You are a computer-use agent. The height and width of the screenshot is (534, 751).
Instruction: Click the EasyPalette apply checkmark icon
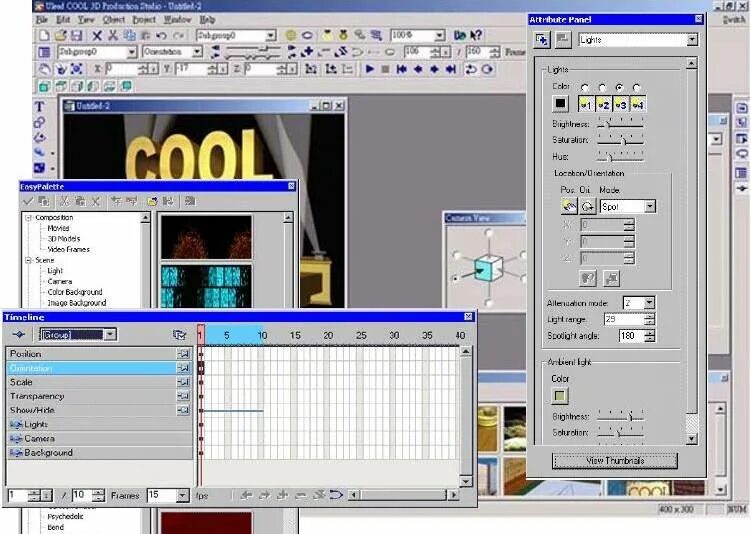point(28,202)
